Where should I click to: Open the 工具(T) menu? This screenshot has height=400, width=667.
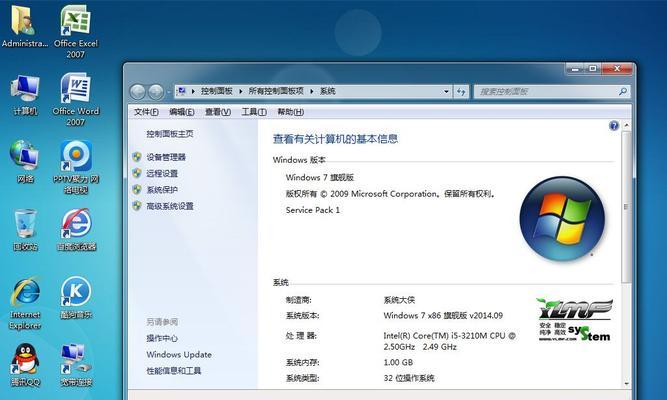pos(254,112)
